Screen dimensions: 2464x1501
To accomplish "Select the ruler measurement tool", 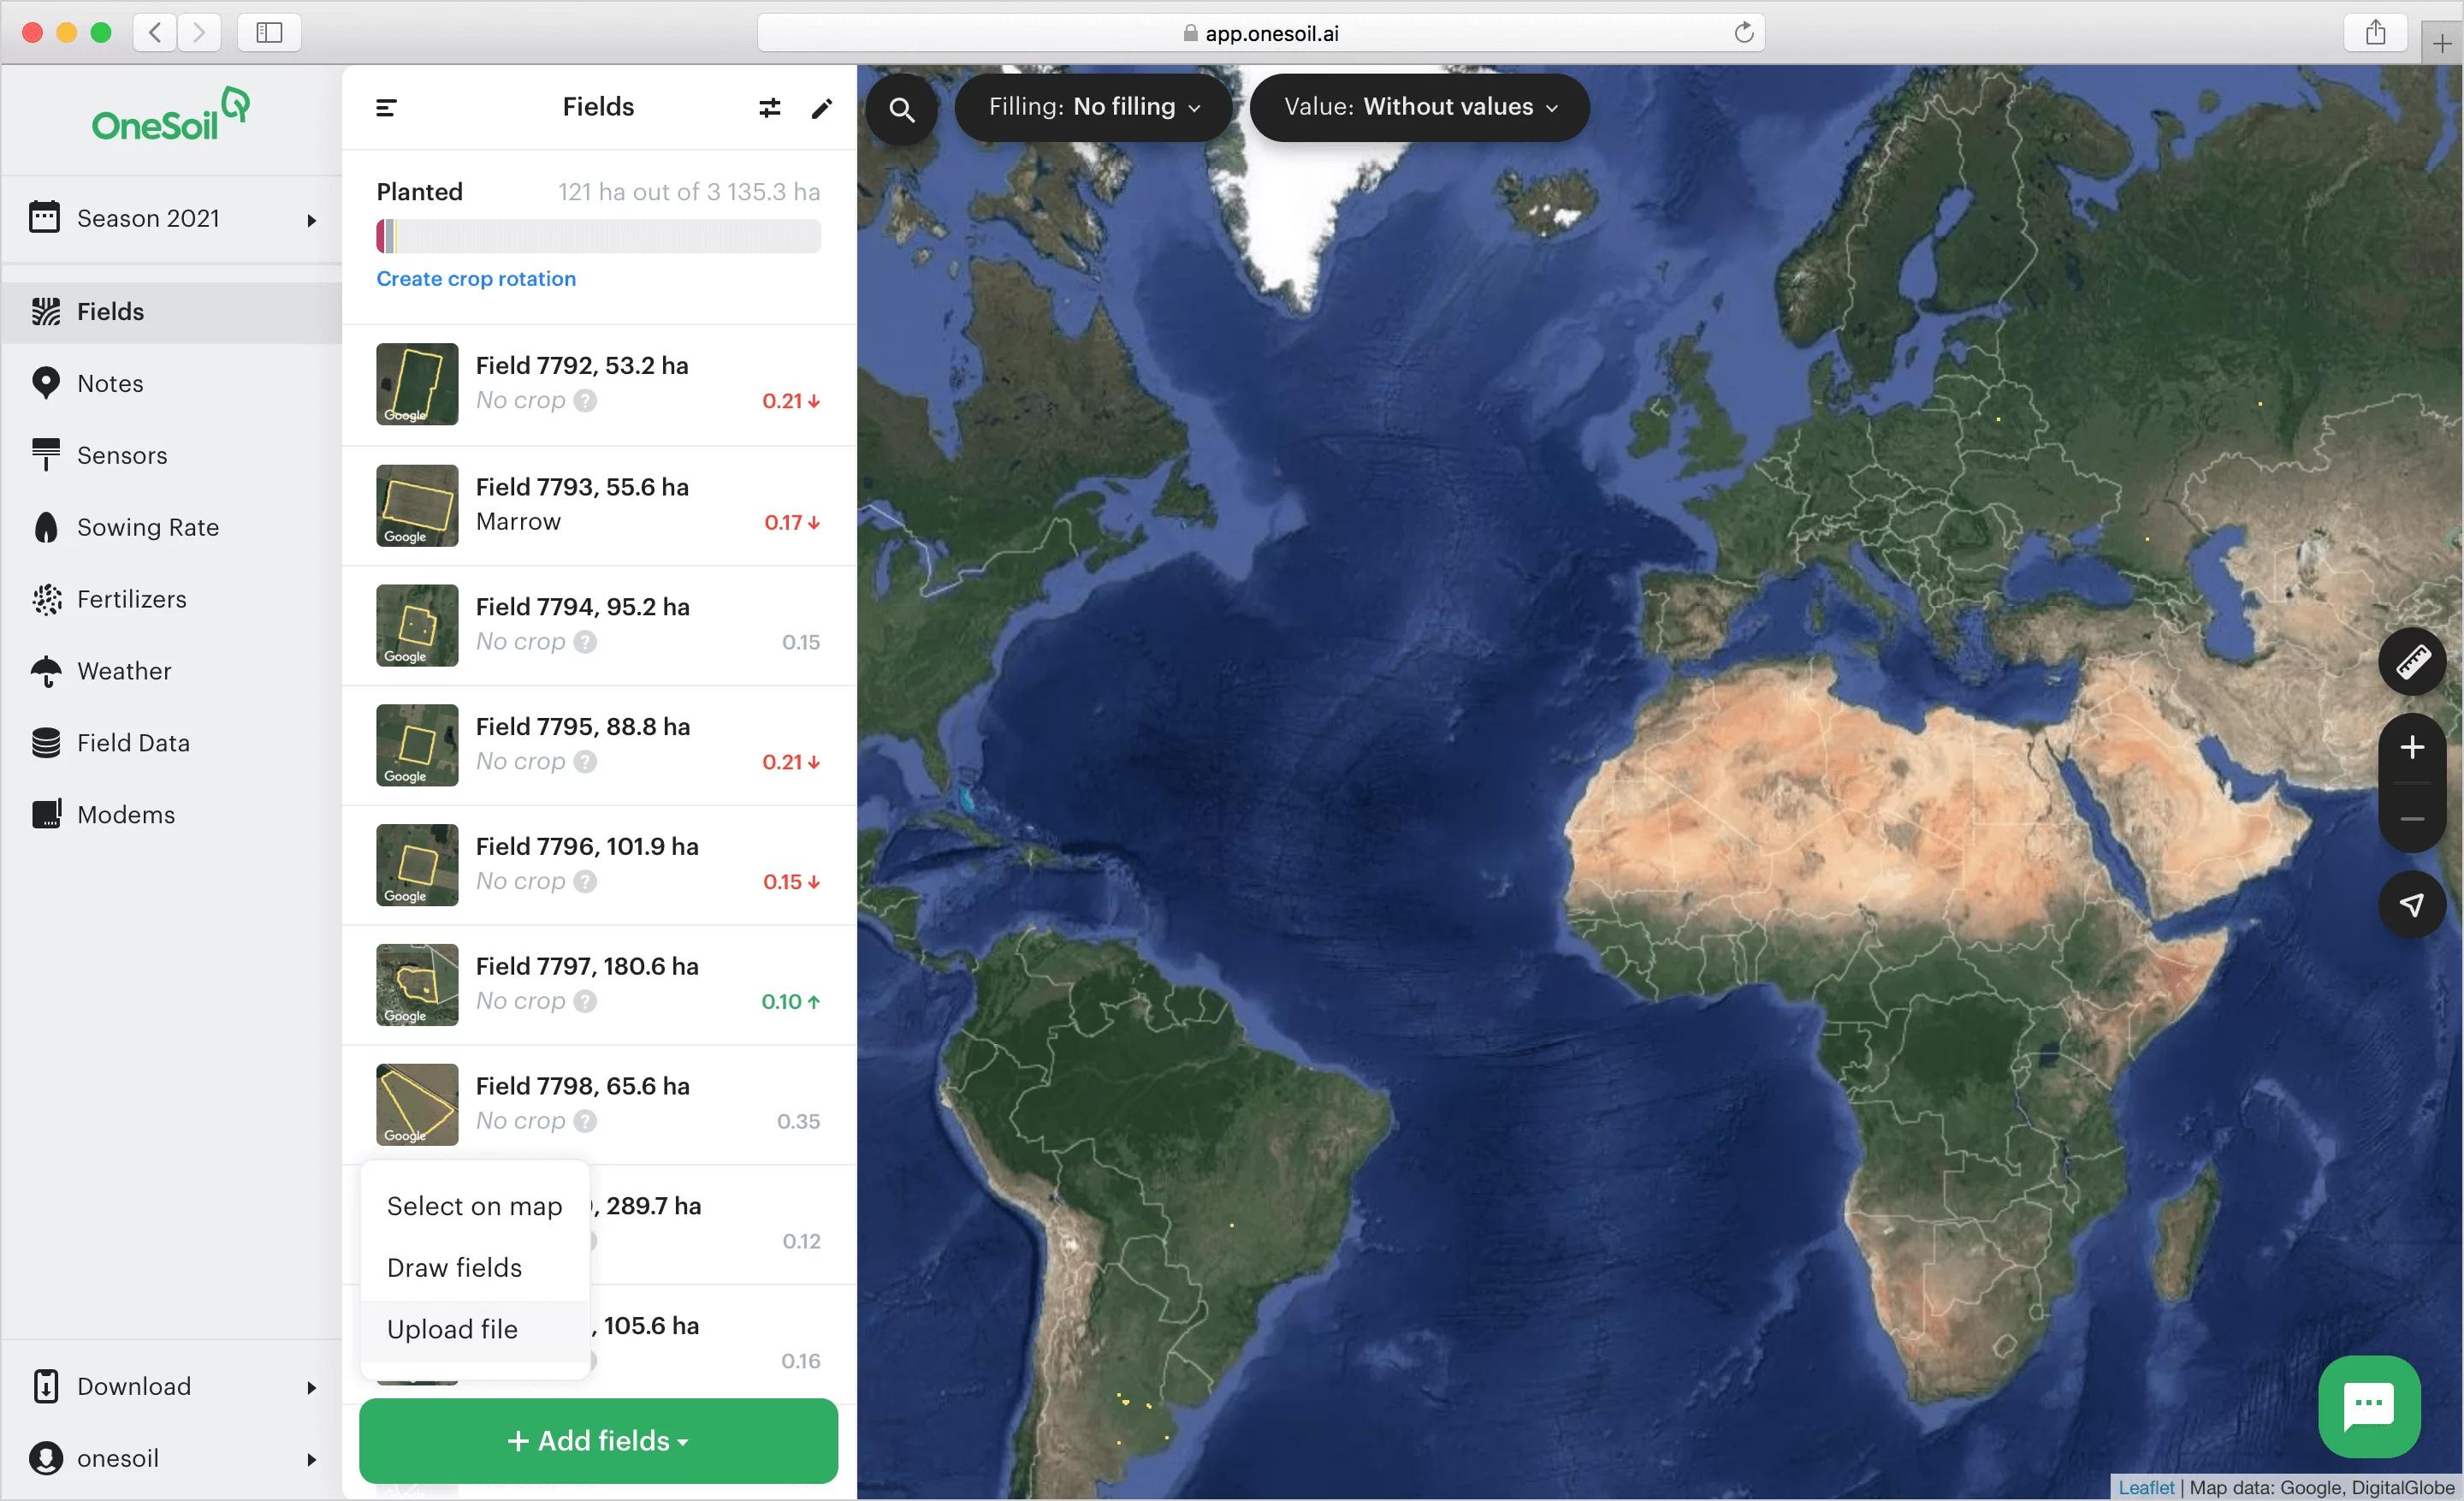I will (x=2411, y=662).
